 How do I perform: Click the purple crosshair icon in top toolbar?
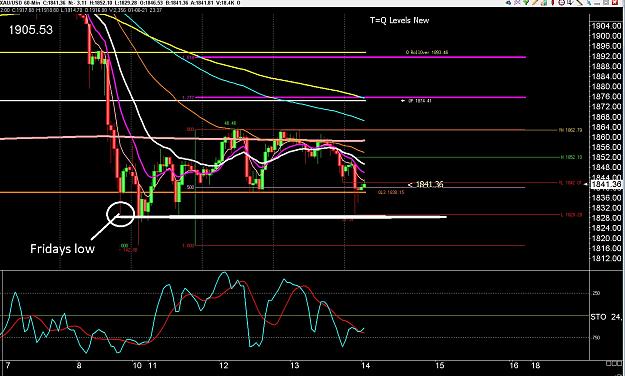517,2
